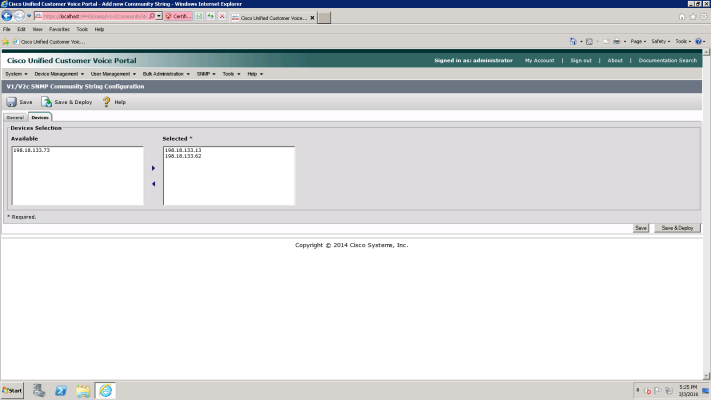Click the Sign out link
This screenshot has height=400, width=711.
[x=581, y=60]
